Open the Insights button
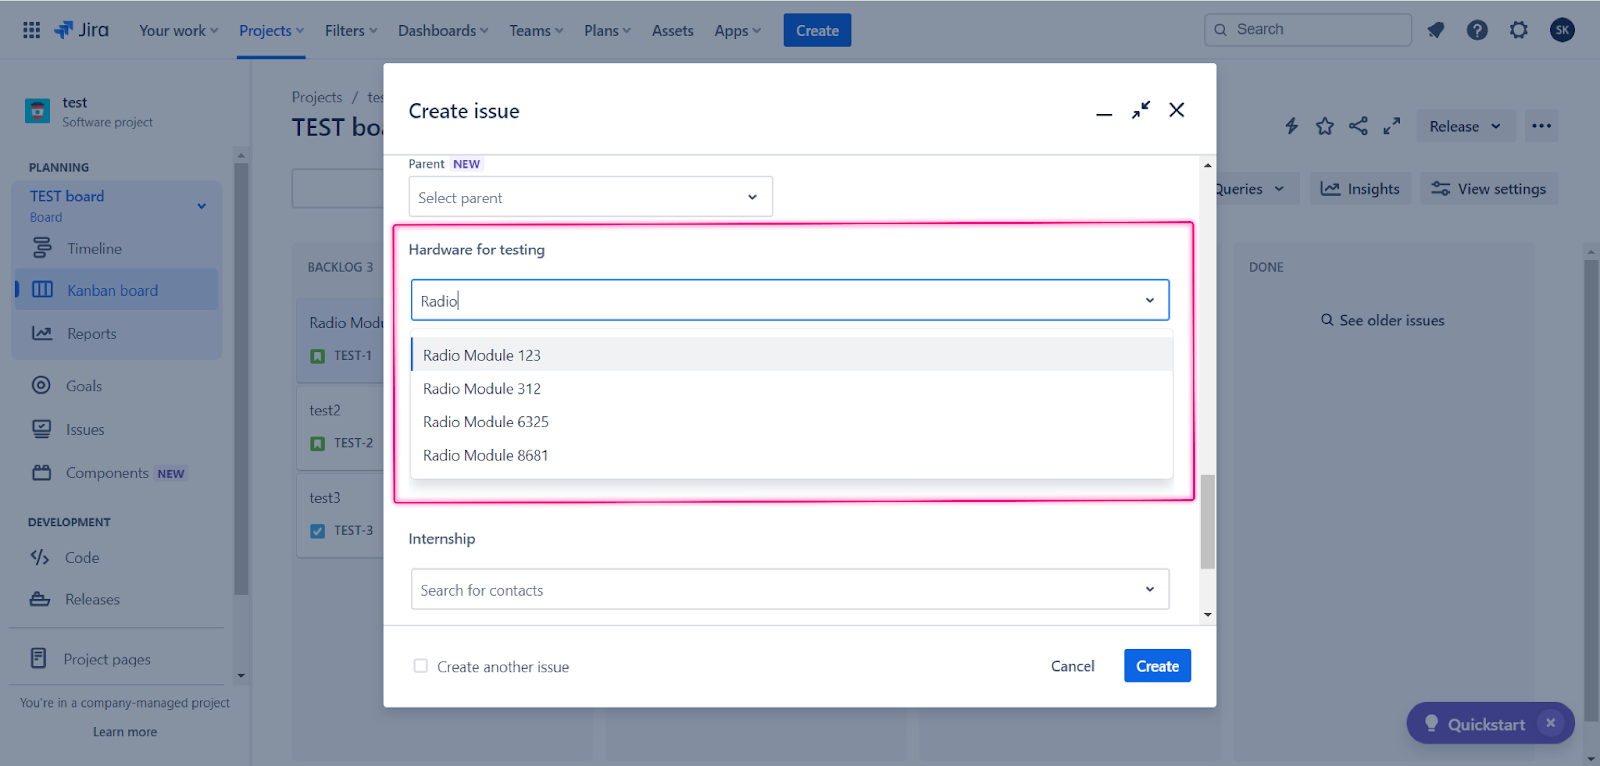Viewport: 1600px width, 766px height. pyautogui.click(x=1360, y=189)
